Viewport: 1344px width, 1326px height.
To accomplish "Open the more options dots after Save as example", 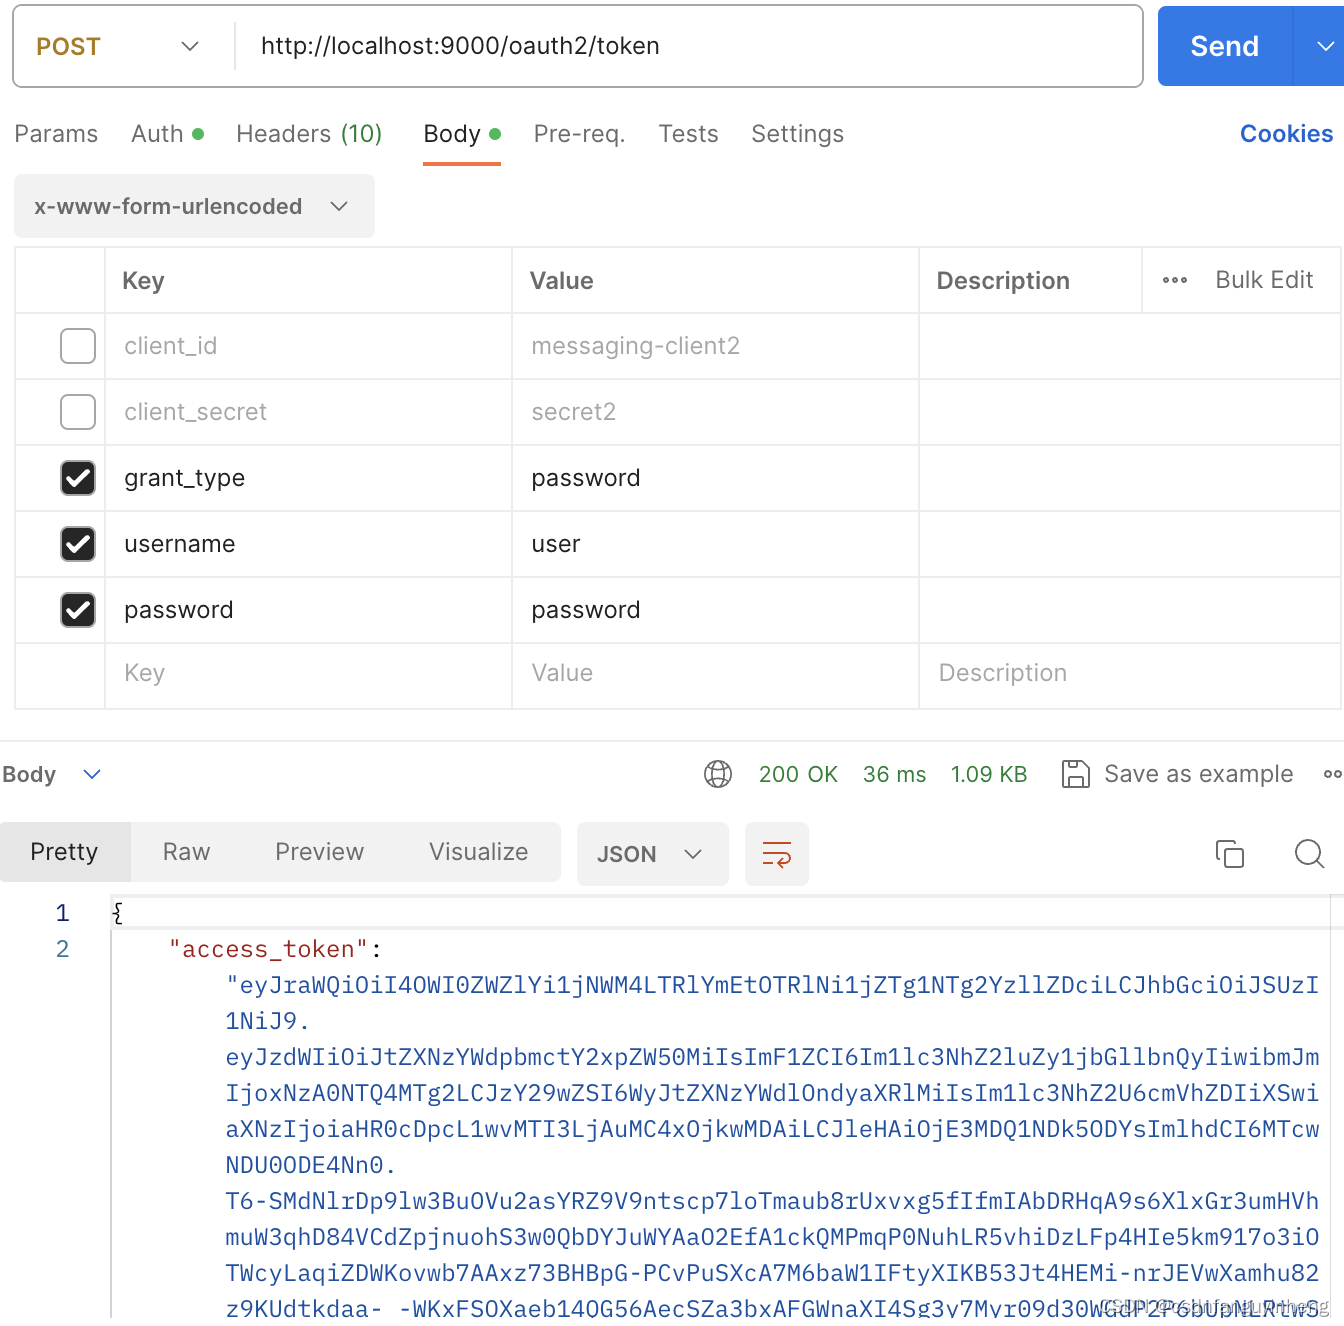I will click(x=1333, y=774).
